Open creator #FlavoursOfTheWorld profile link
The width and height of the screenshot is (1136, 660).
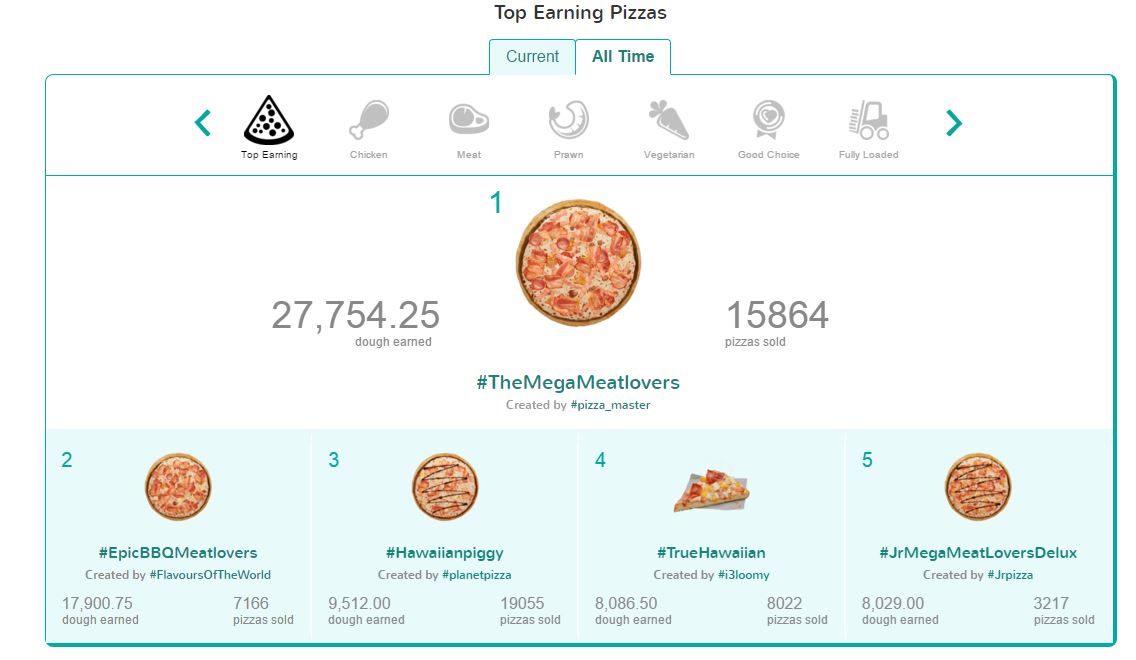(x=210, y=575)
